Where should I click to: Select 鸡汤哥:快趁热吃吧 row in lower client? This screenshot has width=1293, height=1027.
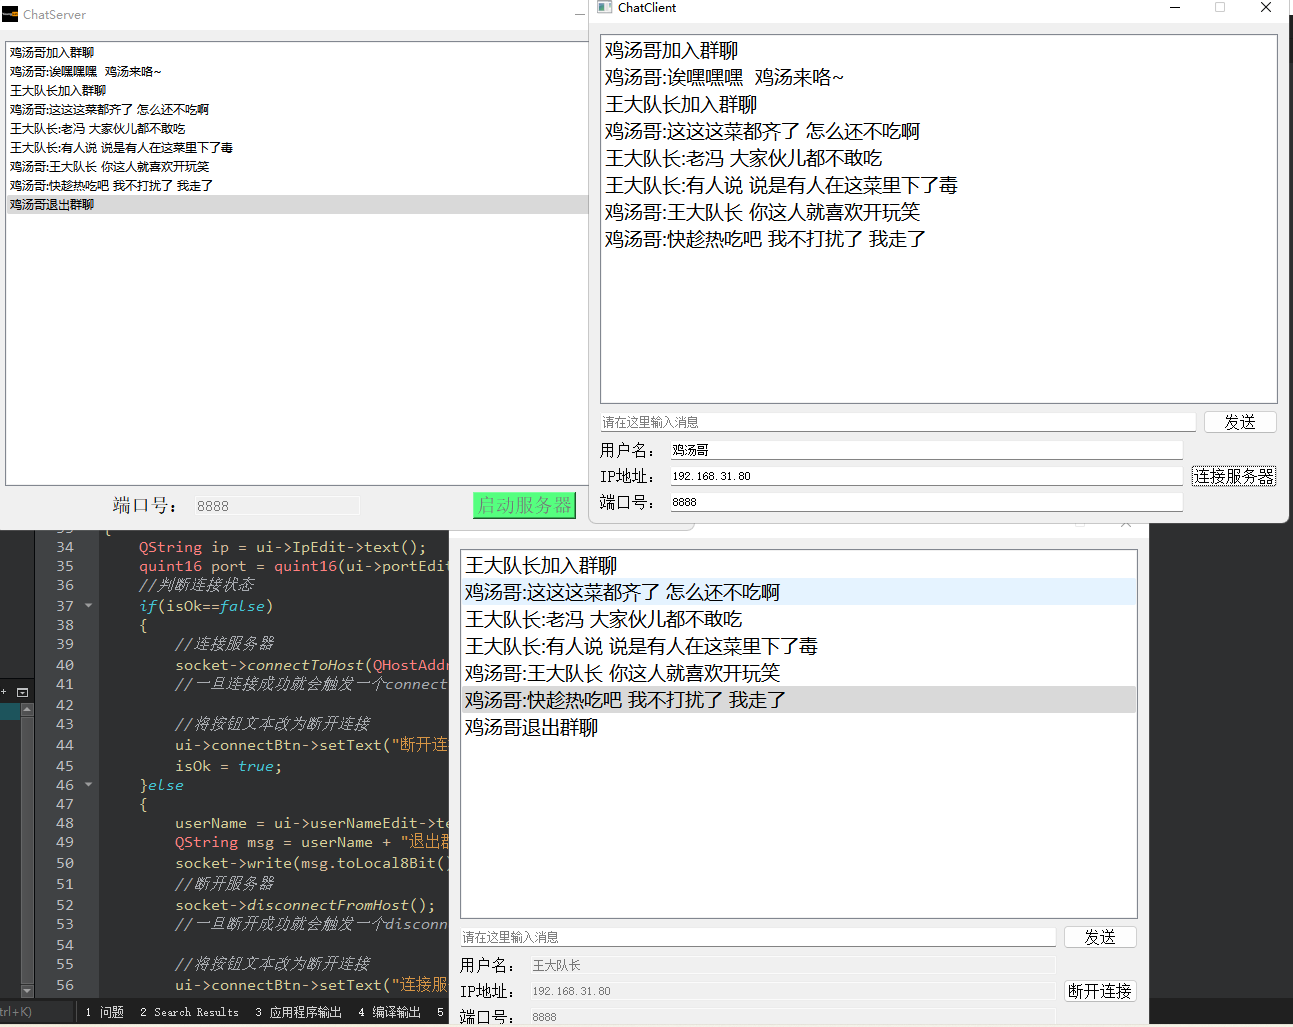(x=799, y=700)
